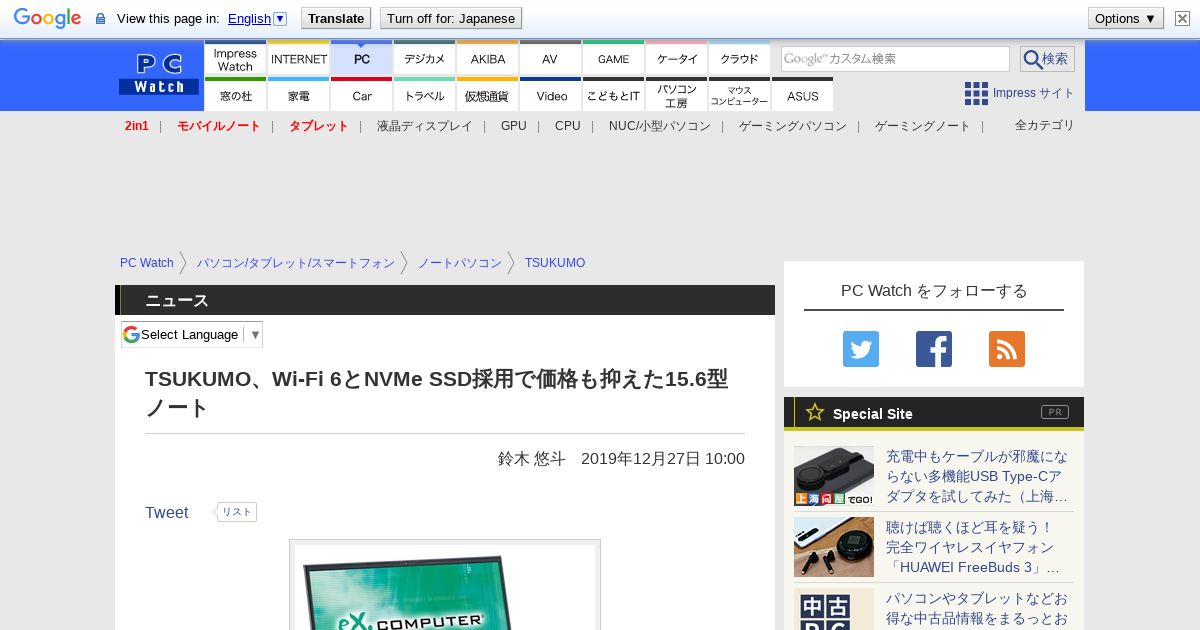Close the Google translate bar

[x=1182, y=18]
